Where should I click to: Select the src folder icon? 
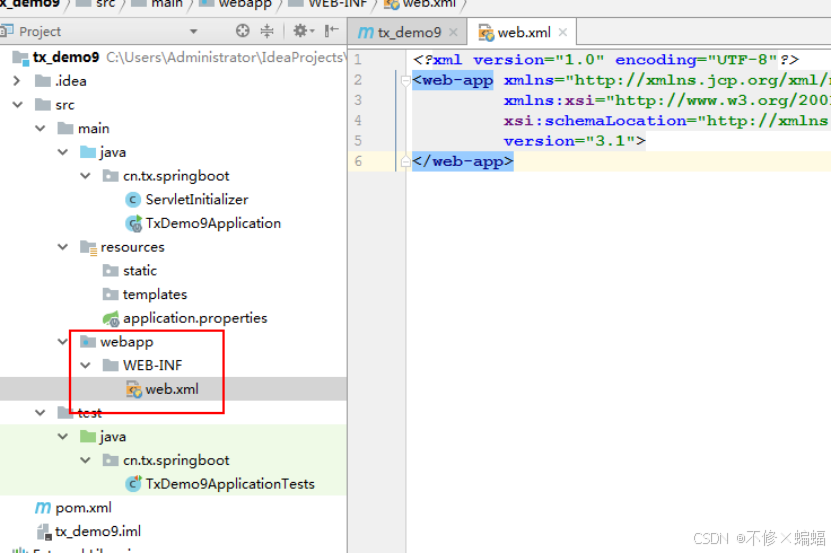pos(42,105)
